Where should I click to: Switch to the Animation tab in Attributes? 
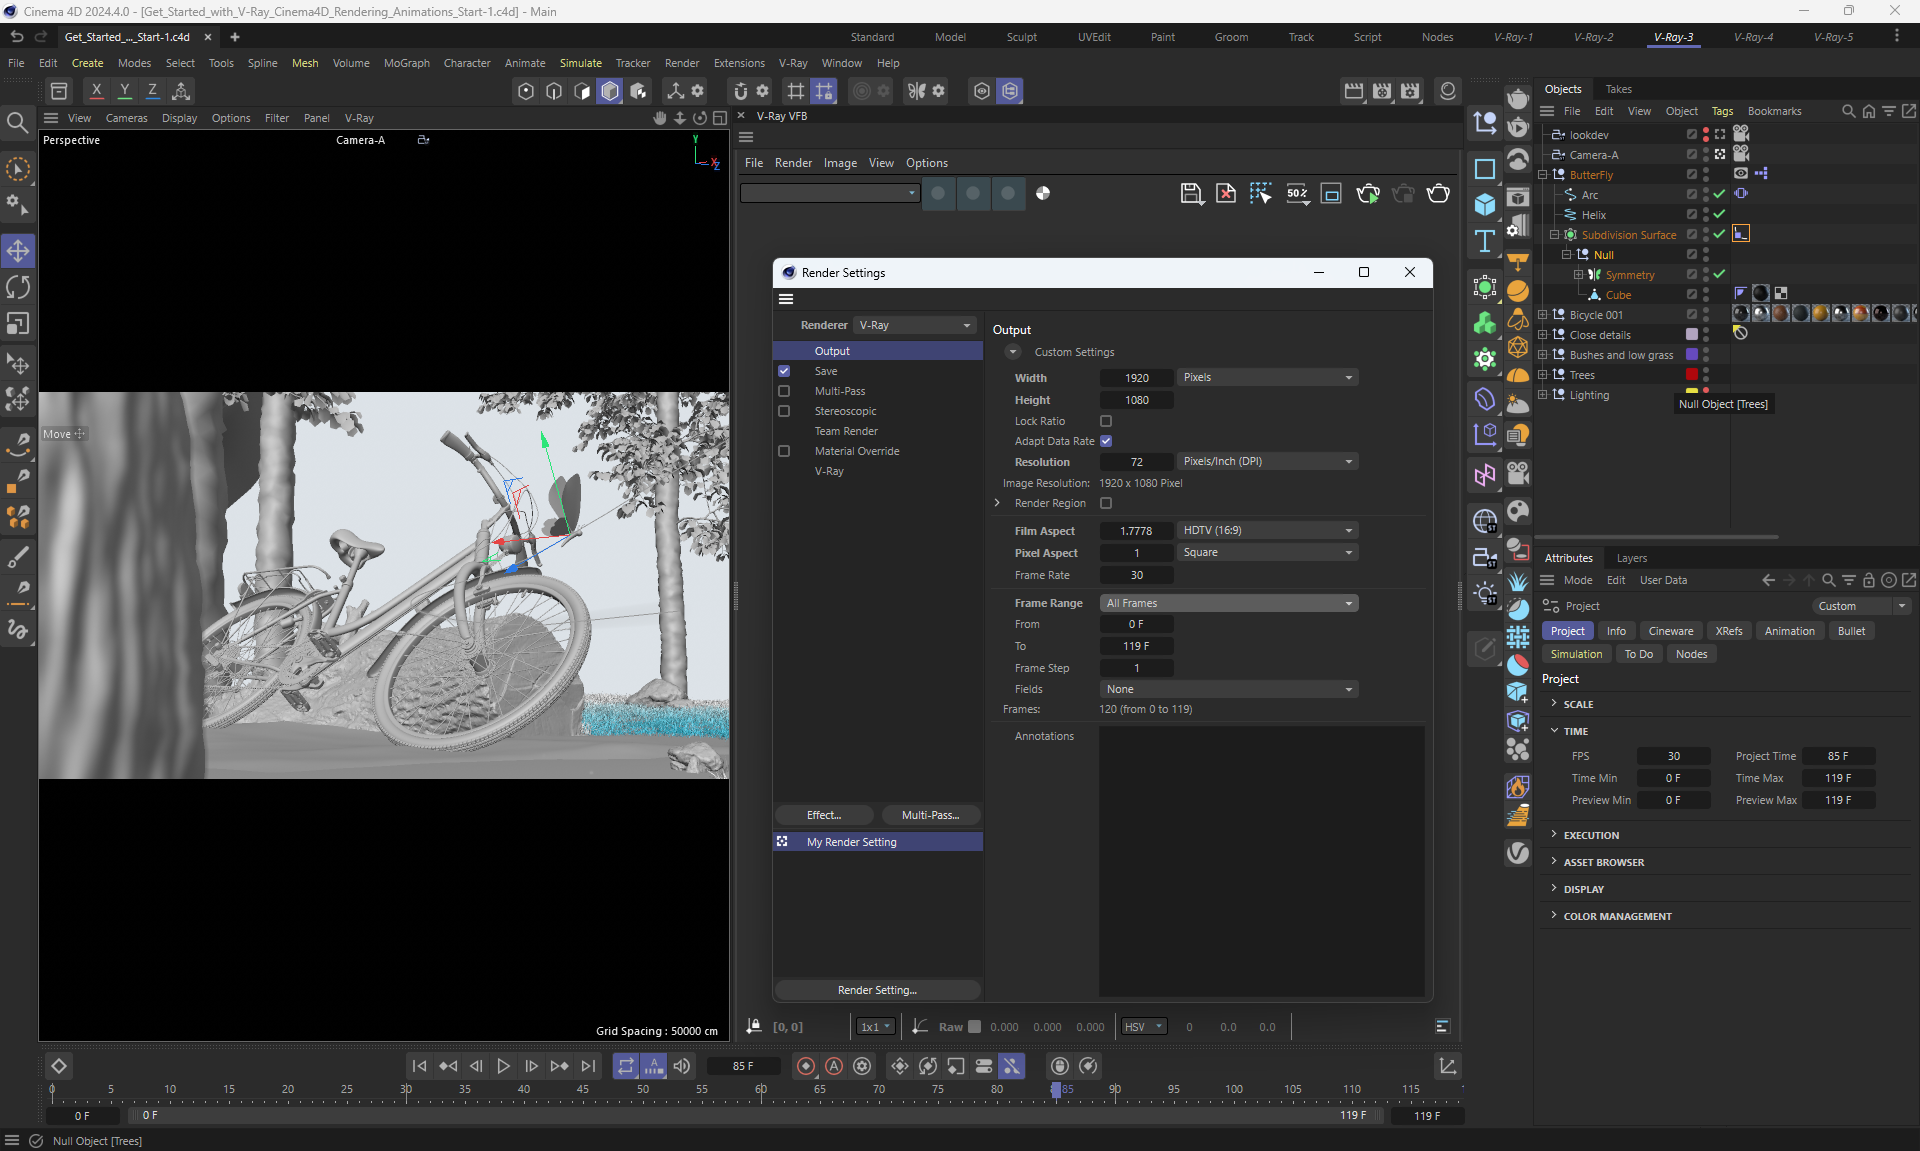click(x=1789, y=631)
